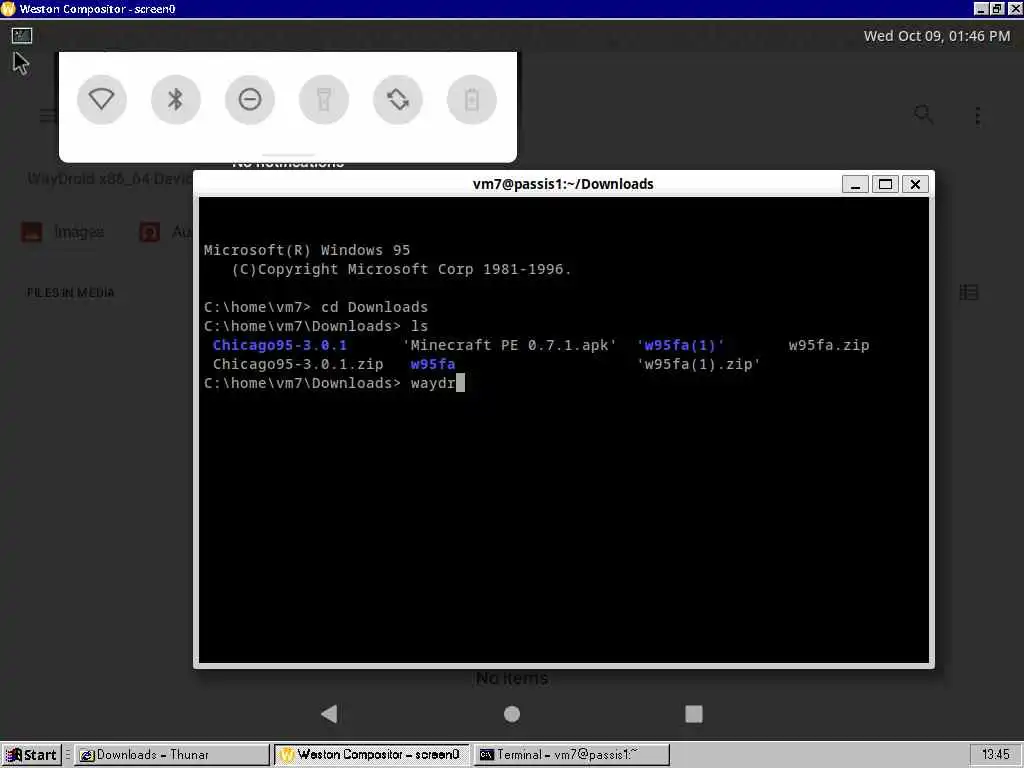Image resolution: width=1024 pixels, height=768 pixels.
Task: Close the vm7@passis1 terminal window
Action: pos(915,184)
